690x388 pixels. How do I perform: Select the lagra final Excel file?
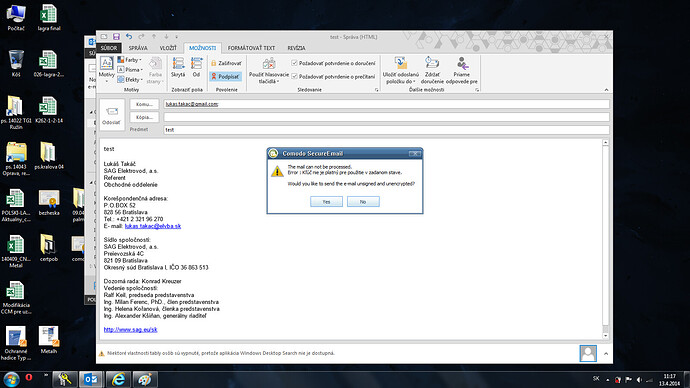point(49,18)
